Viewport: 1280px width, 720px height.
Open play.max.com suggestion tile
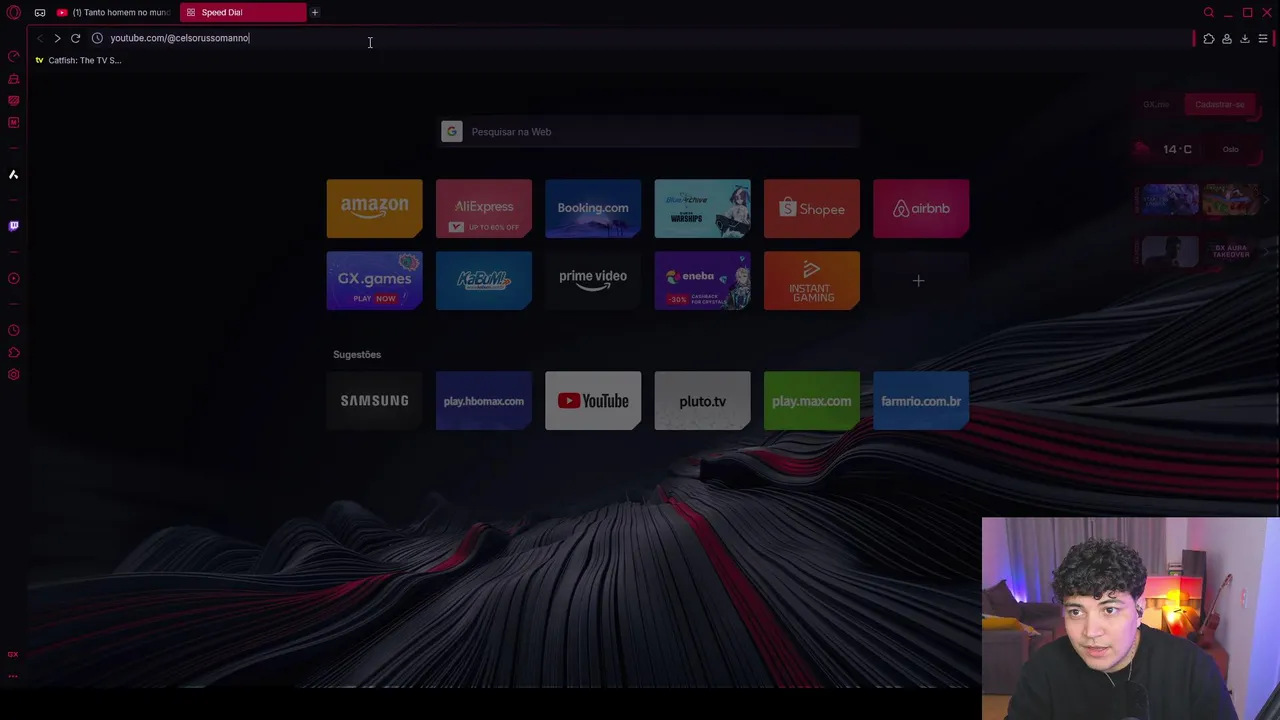coord(812,401)
